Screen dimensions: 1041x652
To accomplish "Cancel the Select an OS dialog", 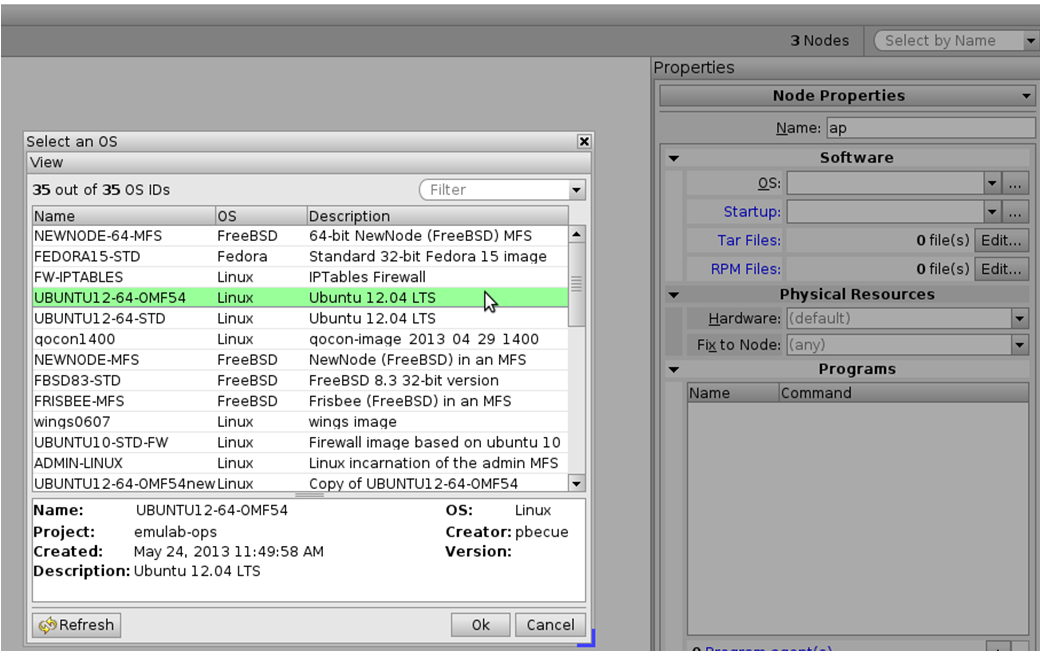I will [x=550, y=625].
